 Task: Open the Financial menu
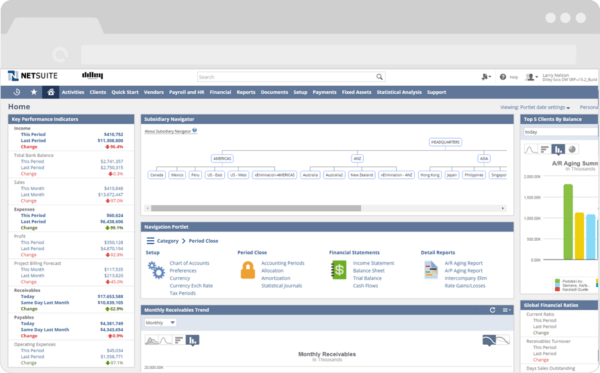coord(220,92)
